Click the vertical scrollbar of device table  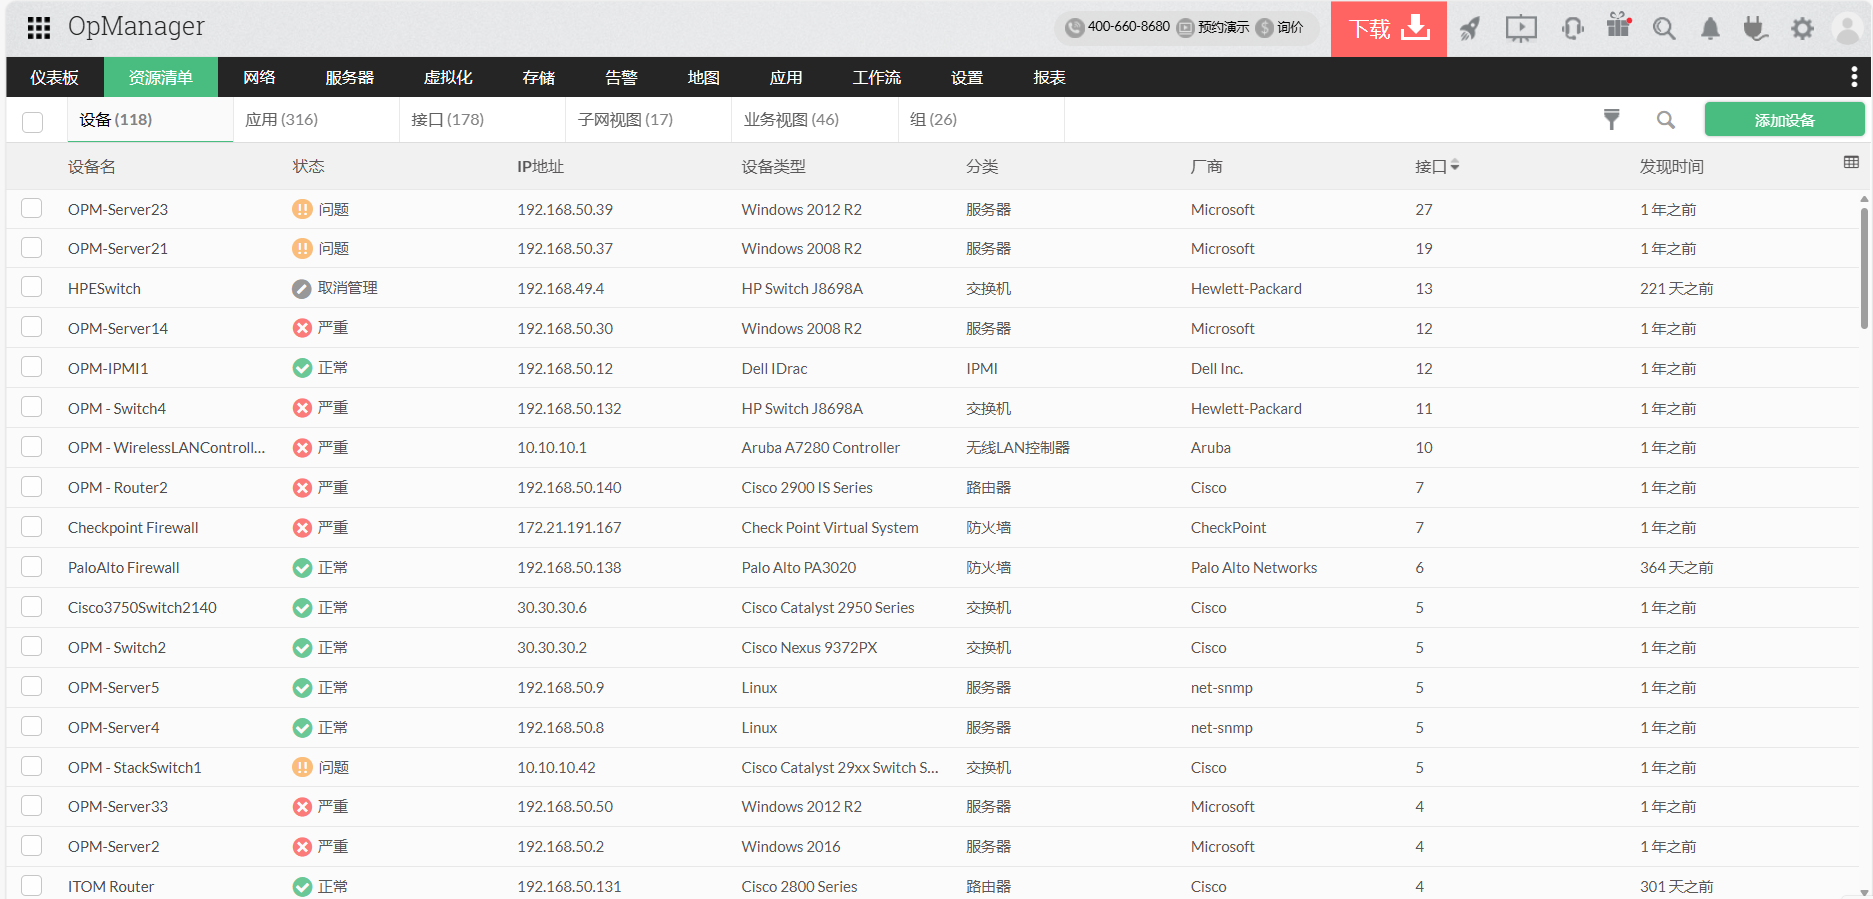point(1864,268)
